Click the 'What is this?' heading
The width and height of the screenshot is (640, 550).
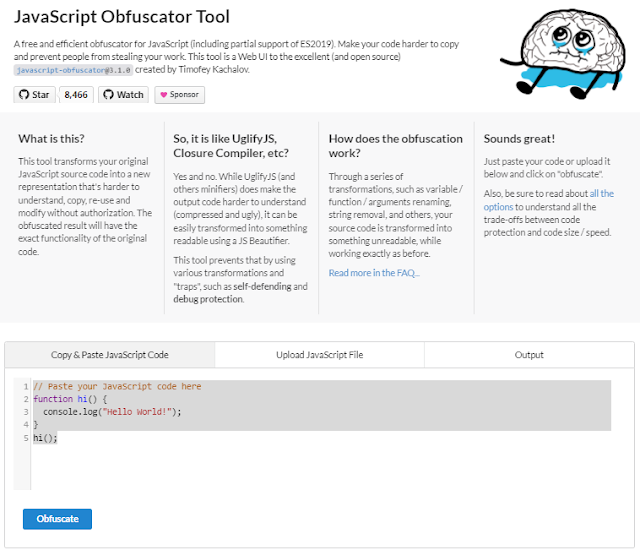[51, 139]
